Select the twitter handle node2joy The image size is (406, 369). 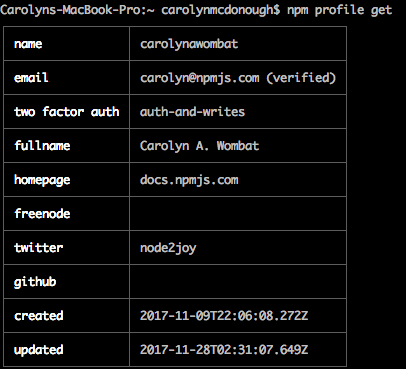coord(168,248)
